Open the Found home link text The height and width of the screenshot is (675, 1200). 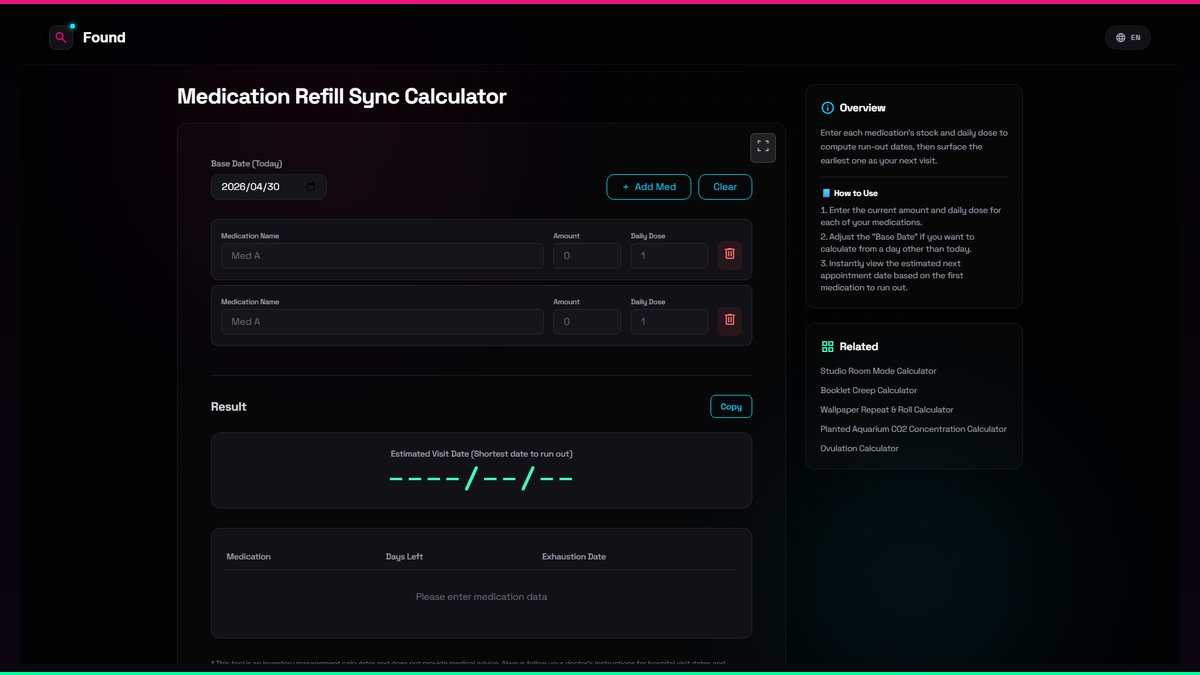click(x=104, y=38)
